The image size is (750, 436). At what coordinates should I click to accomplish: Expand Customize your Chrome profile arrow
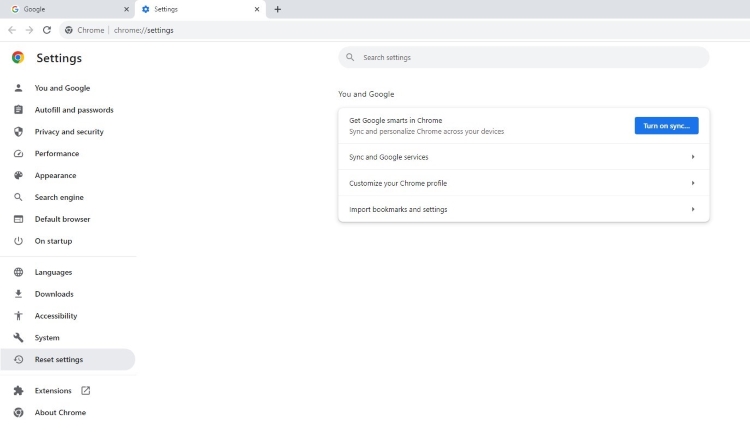(x=693, y=183)
